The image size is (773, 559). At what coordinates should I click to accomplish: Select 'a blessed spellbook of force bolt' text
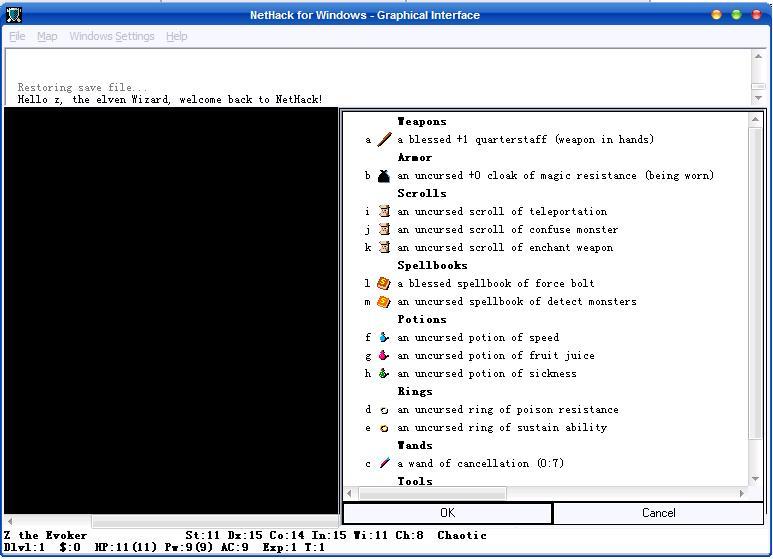tap(495, 283)
